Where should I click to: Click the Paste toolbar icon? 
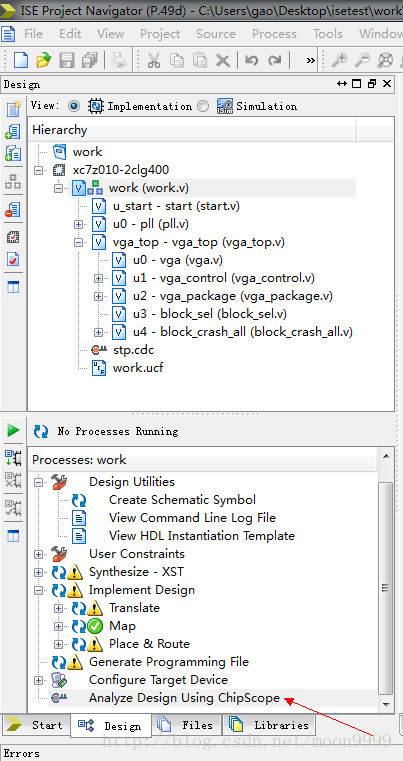tap(200, 60)
